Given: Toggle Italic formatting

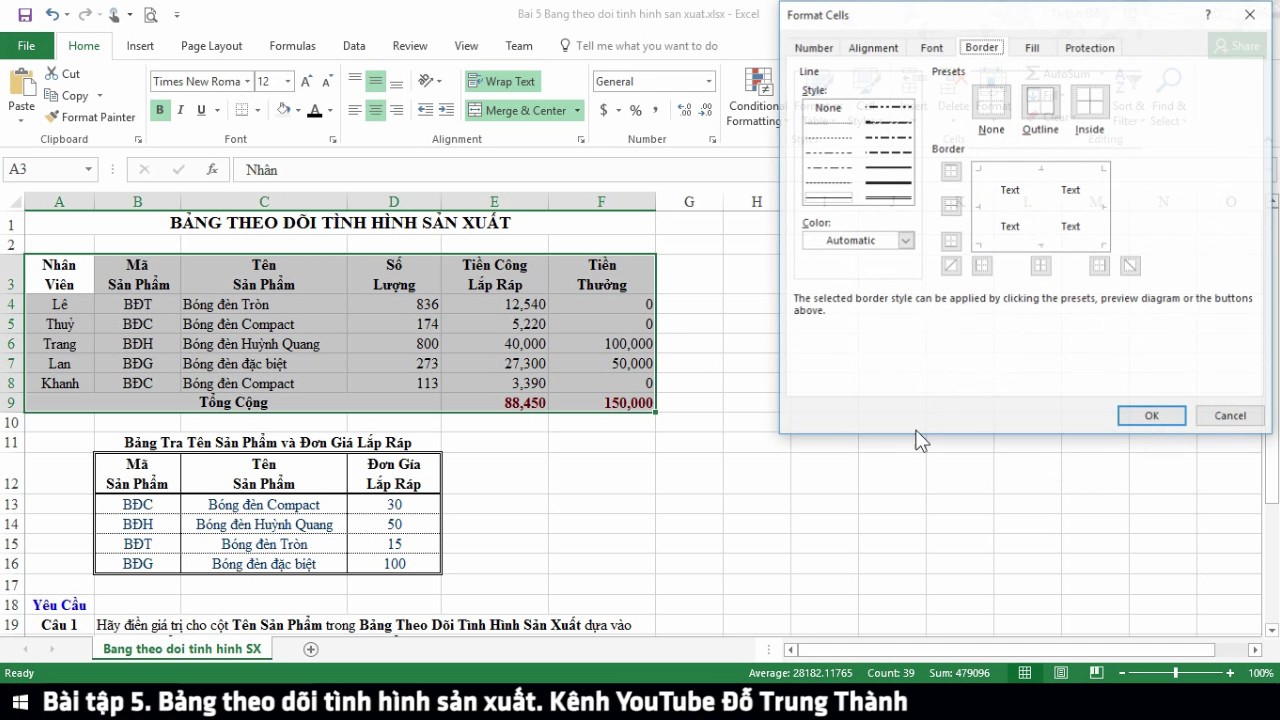Looking at the screenshot, I should tap(180, 110).
